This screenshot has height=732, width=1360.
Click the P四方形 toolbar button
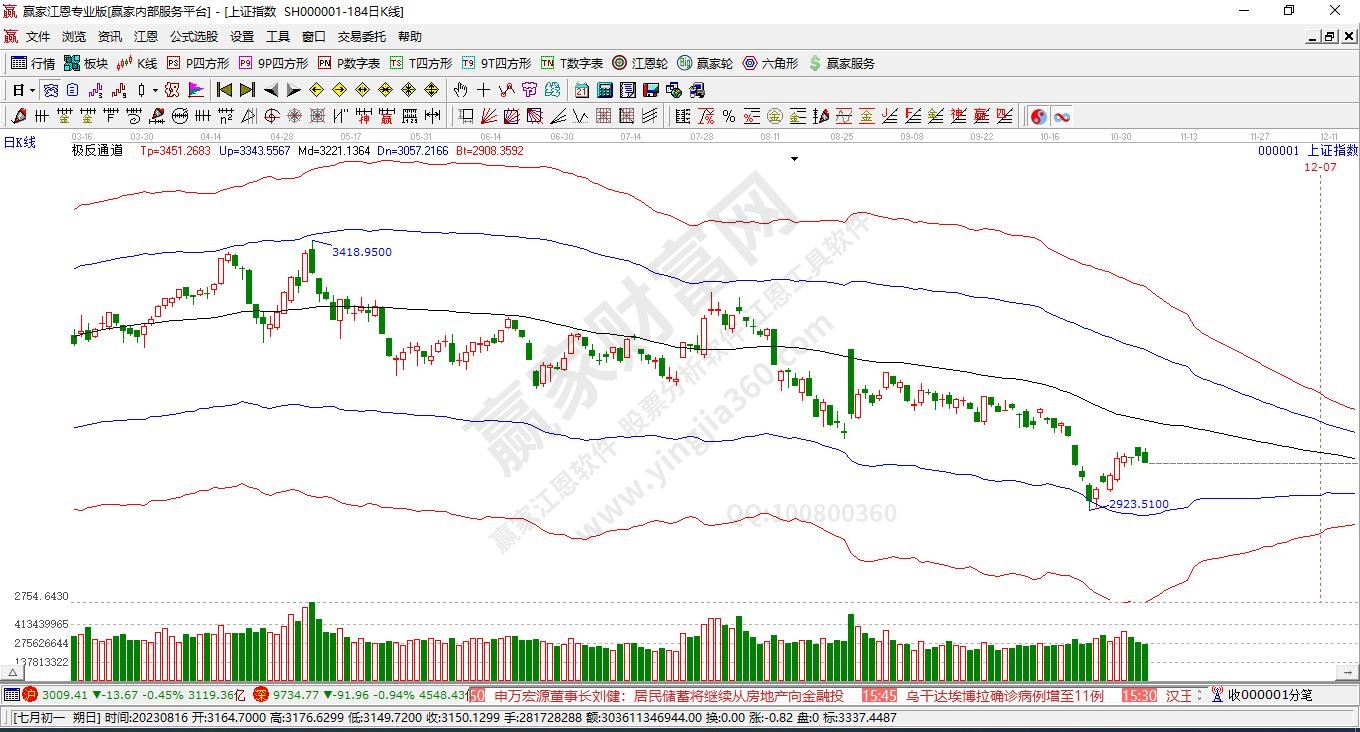coord(197,63)
